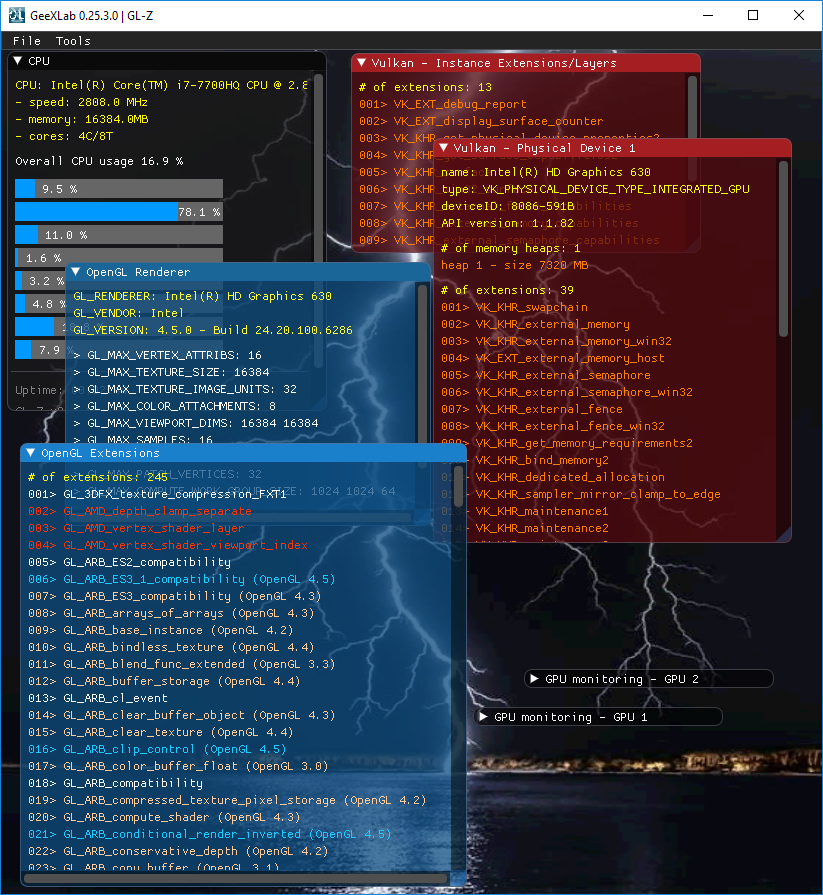
Task: Collapse the Vulkan Instance Extensions/Layers window
Action: pyautogui.click(x=361, y=63)
